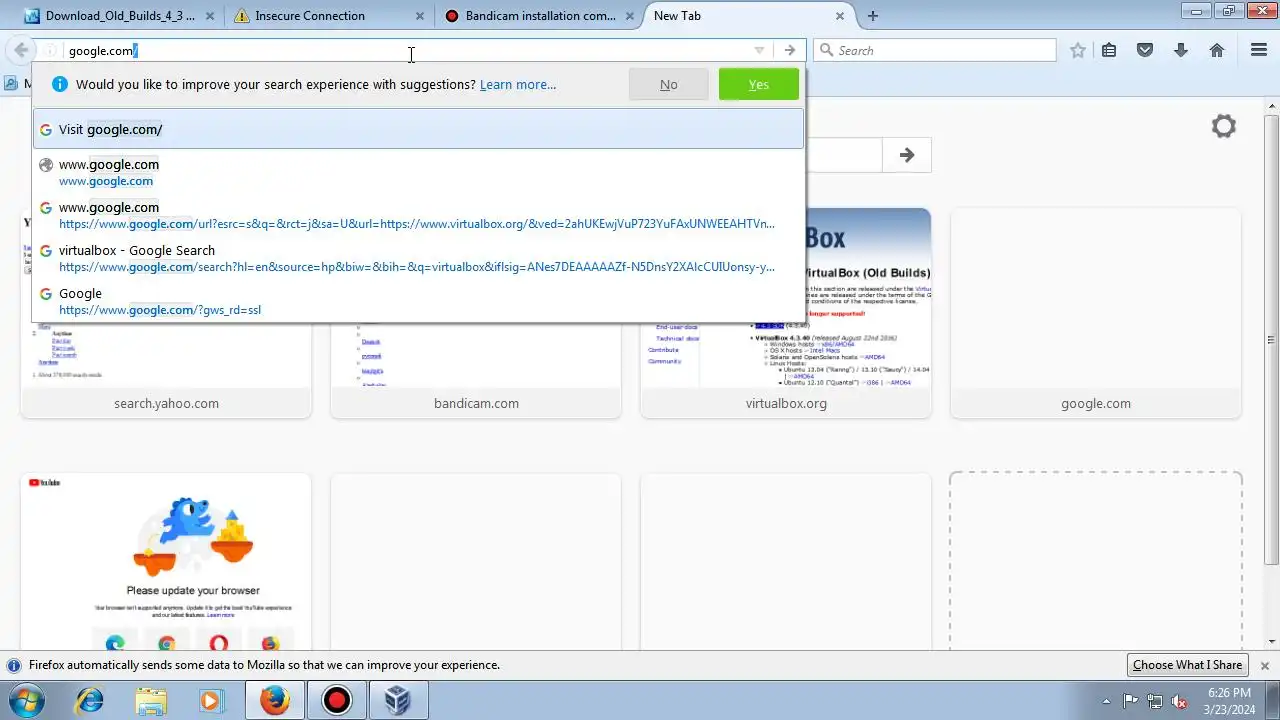
Task: Click the back arrow navigation button
Action: [x=21, y=50]
